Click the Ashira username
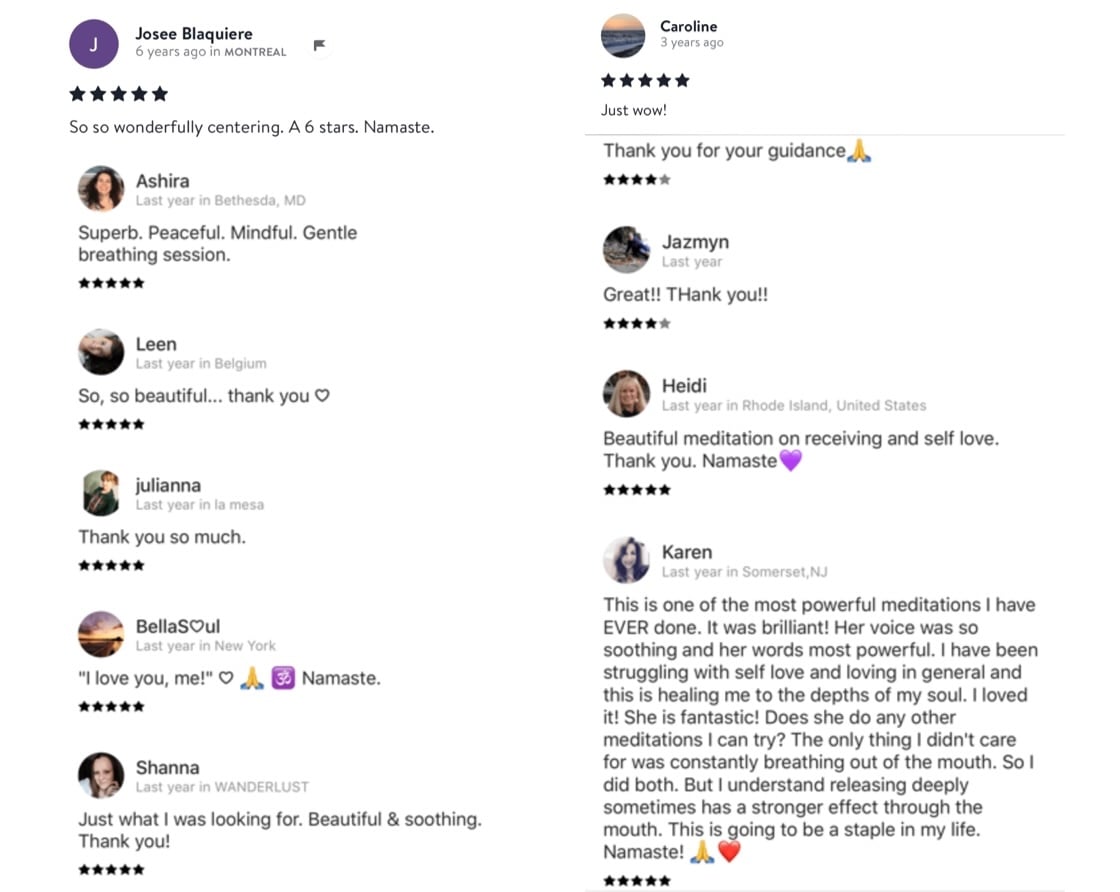 pos(162,181)
